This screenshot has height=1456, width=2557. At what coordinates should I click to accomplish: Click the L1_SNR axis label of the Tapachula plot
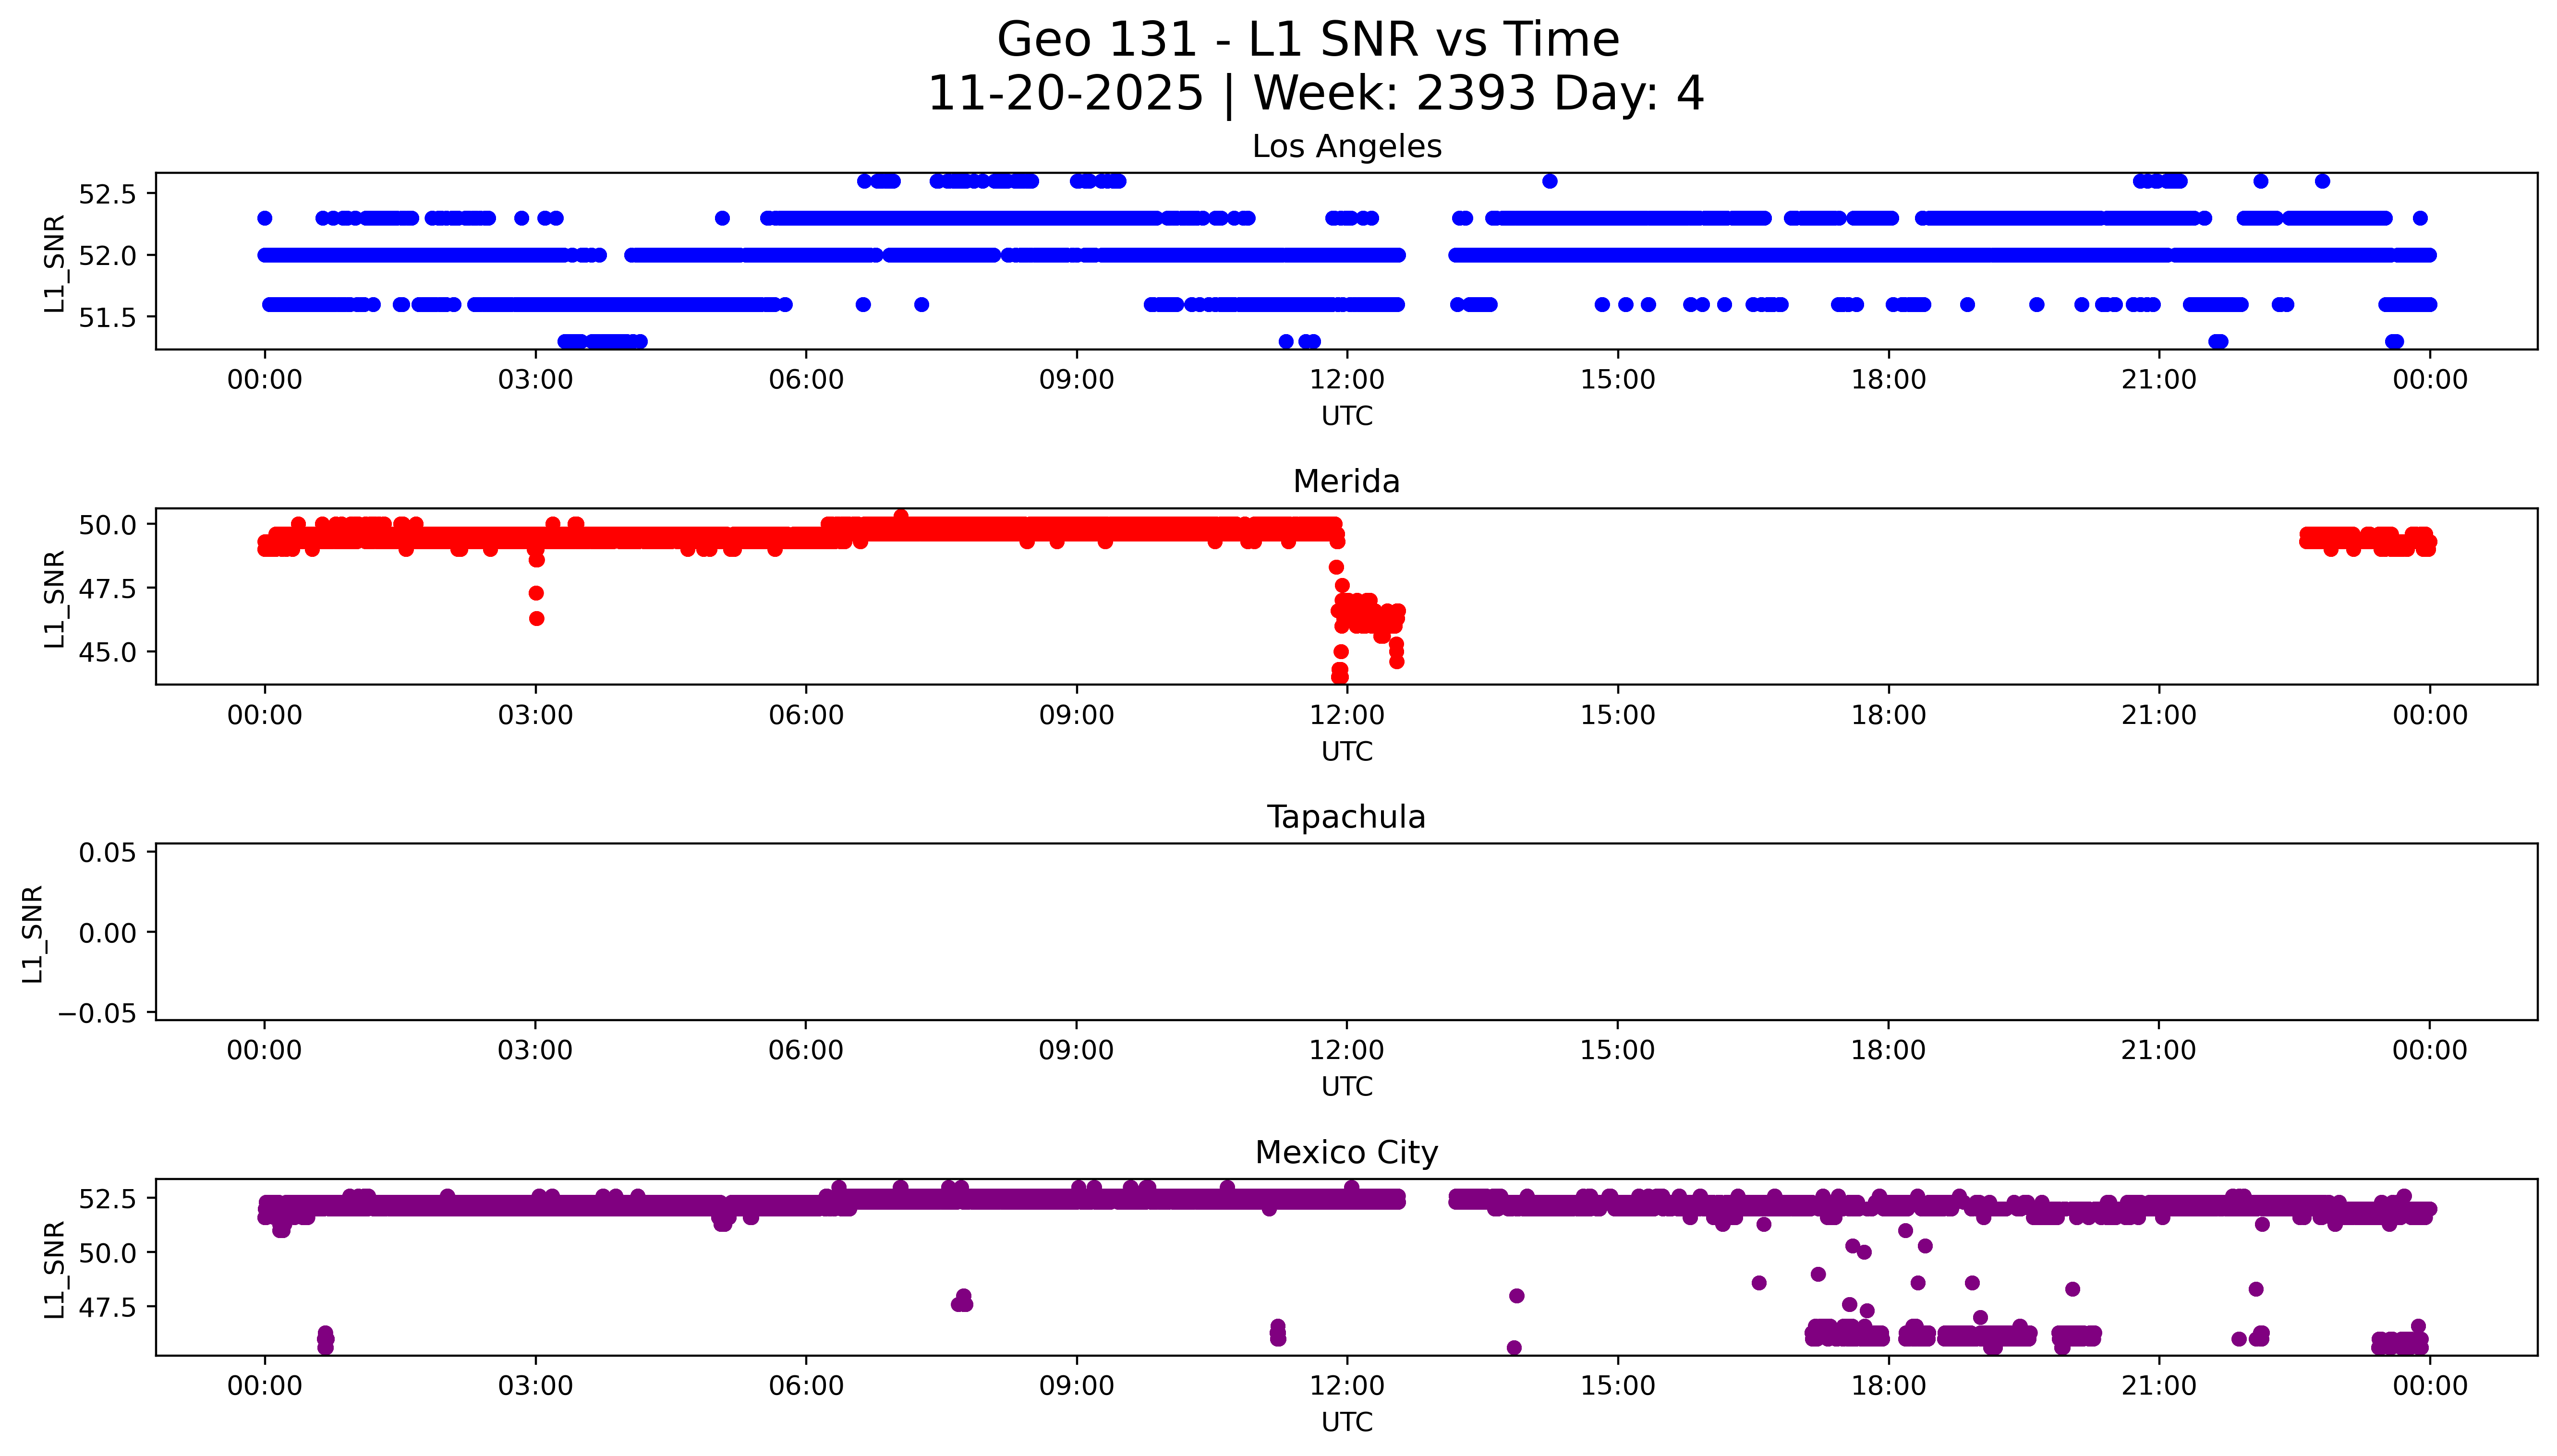point(32,933)
